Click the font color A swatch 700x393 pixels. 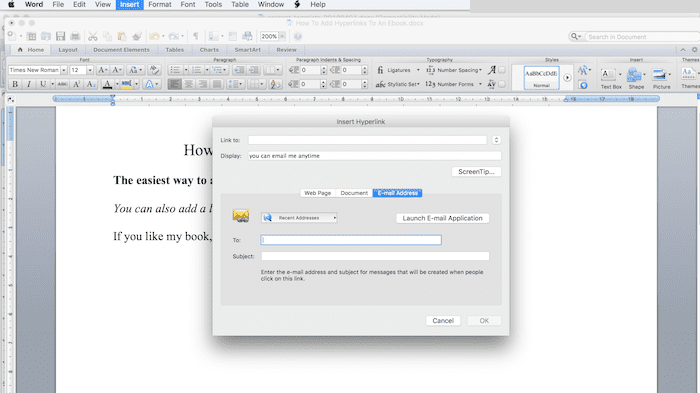point(107,84)
